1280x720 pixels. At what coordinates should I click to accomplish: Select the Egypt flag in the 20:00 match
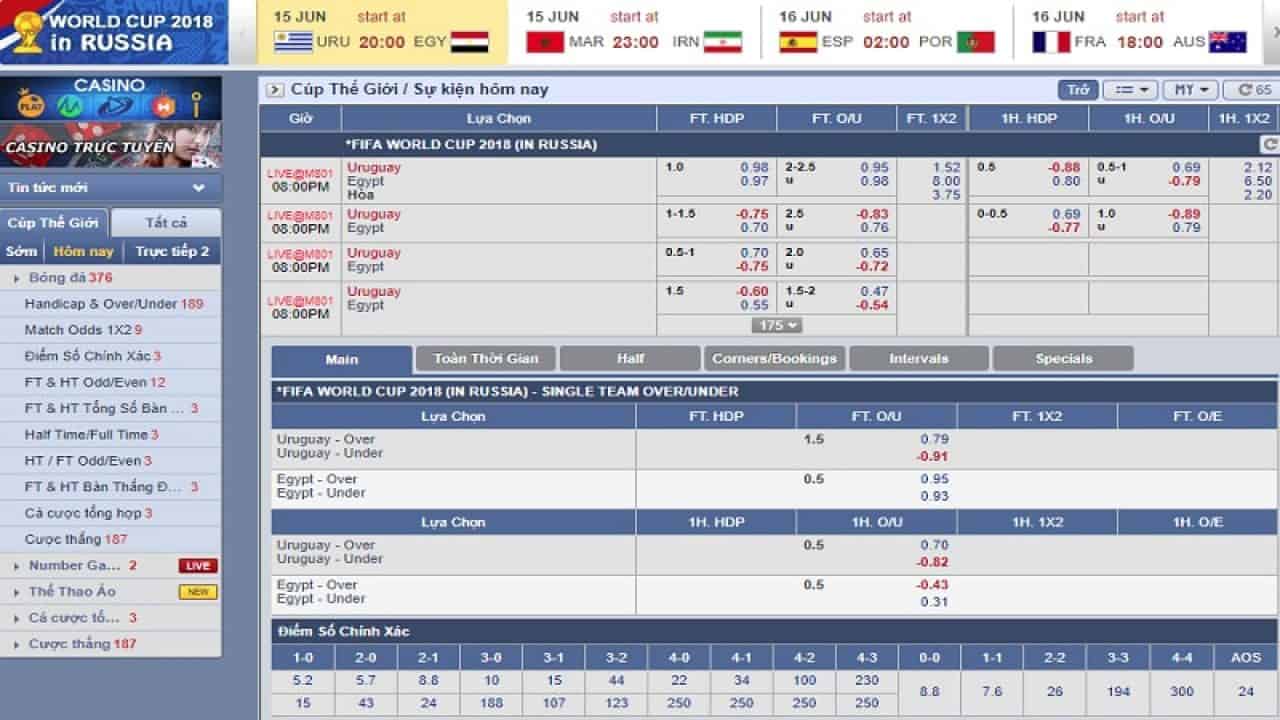coord(469,42)
